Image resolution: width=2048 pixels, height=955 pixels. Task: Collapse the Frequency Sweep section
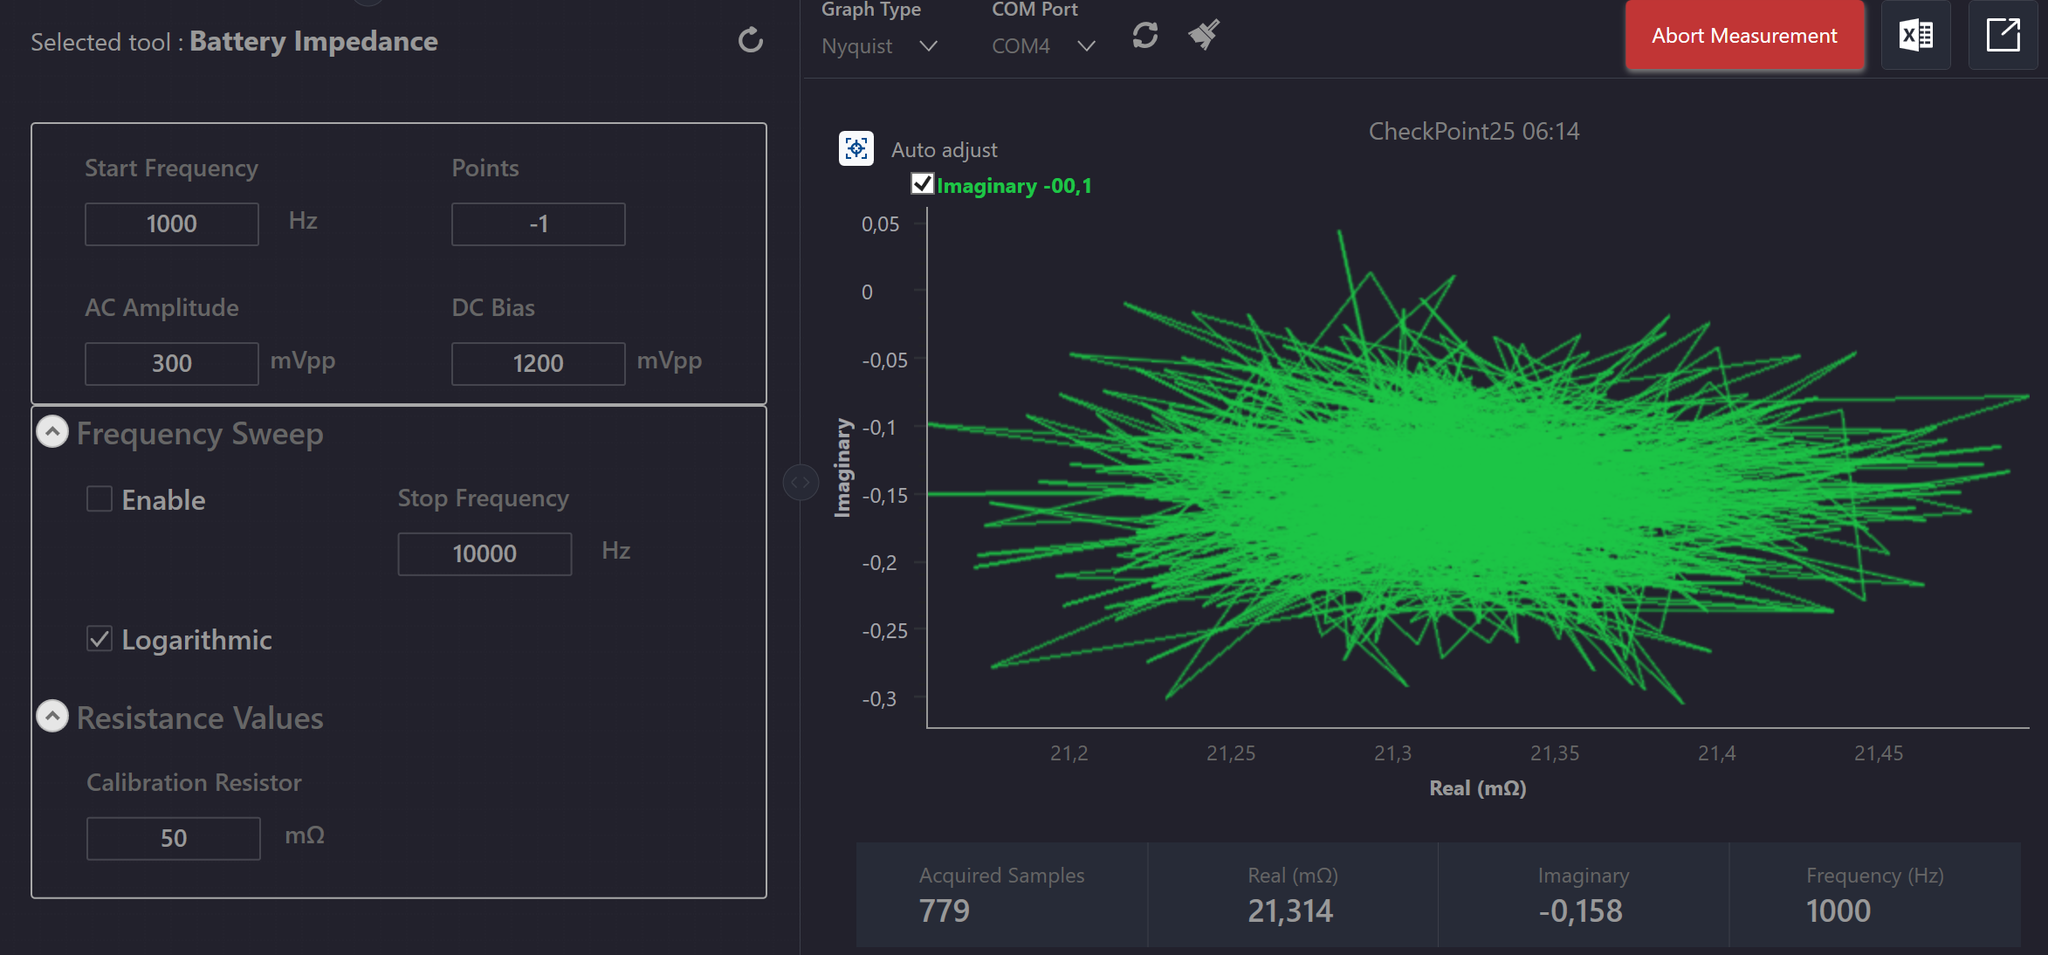tap(52, 432)
